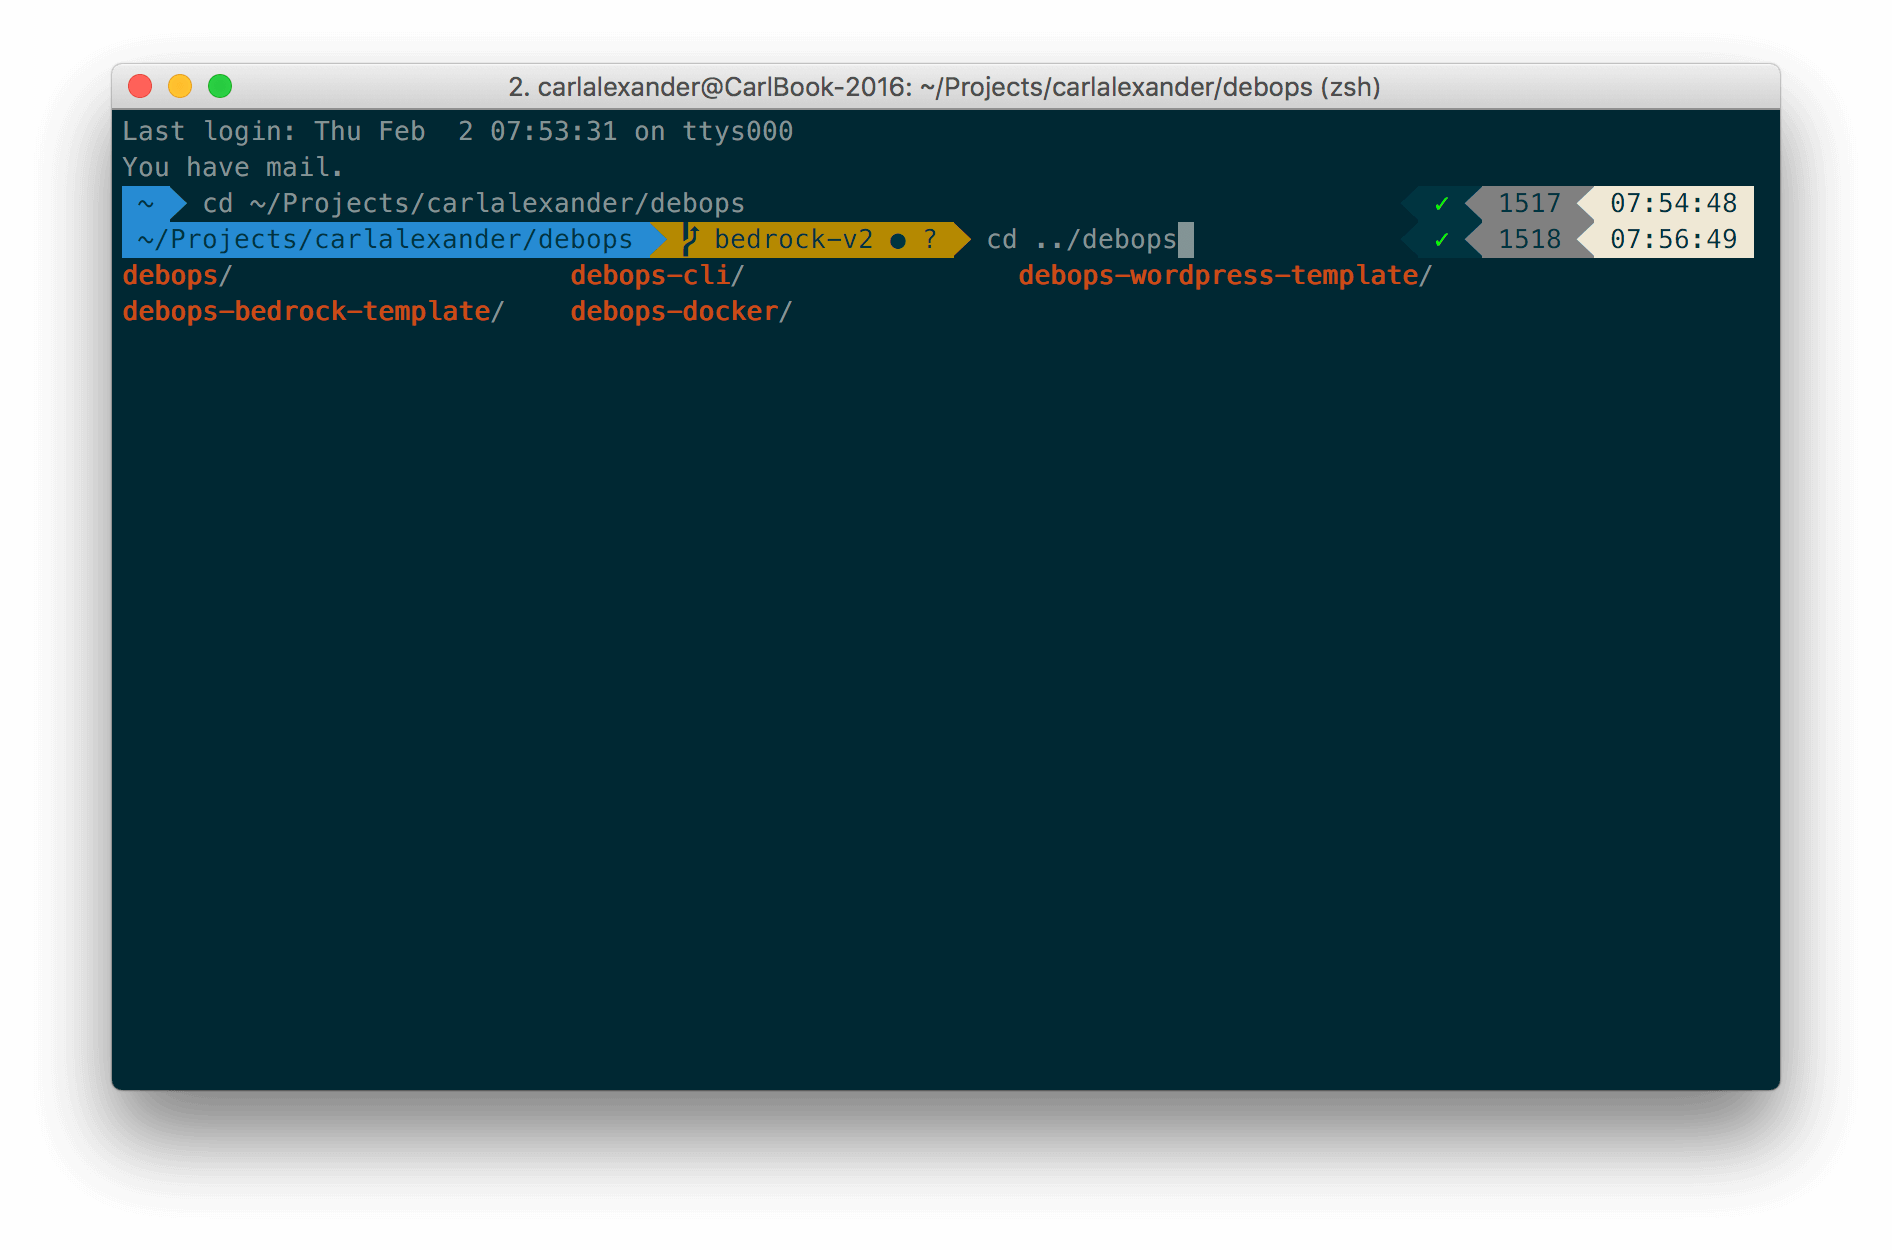
Task: Click the window title bar text
Action: click(x=944, y=87)
